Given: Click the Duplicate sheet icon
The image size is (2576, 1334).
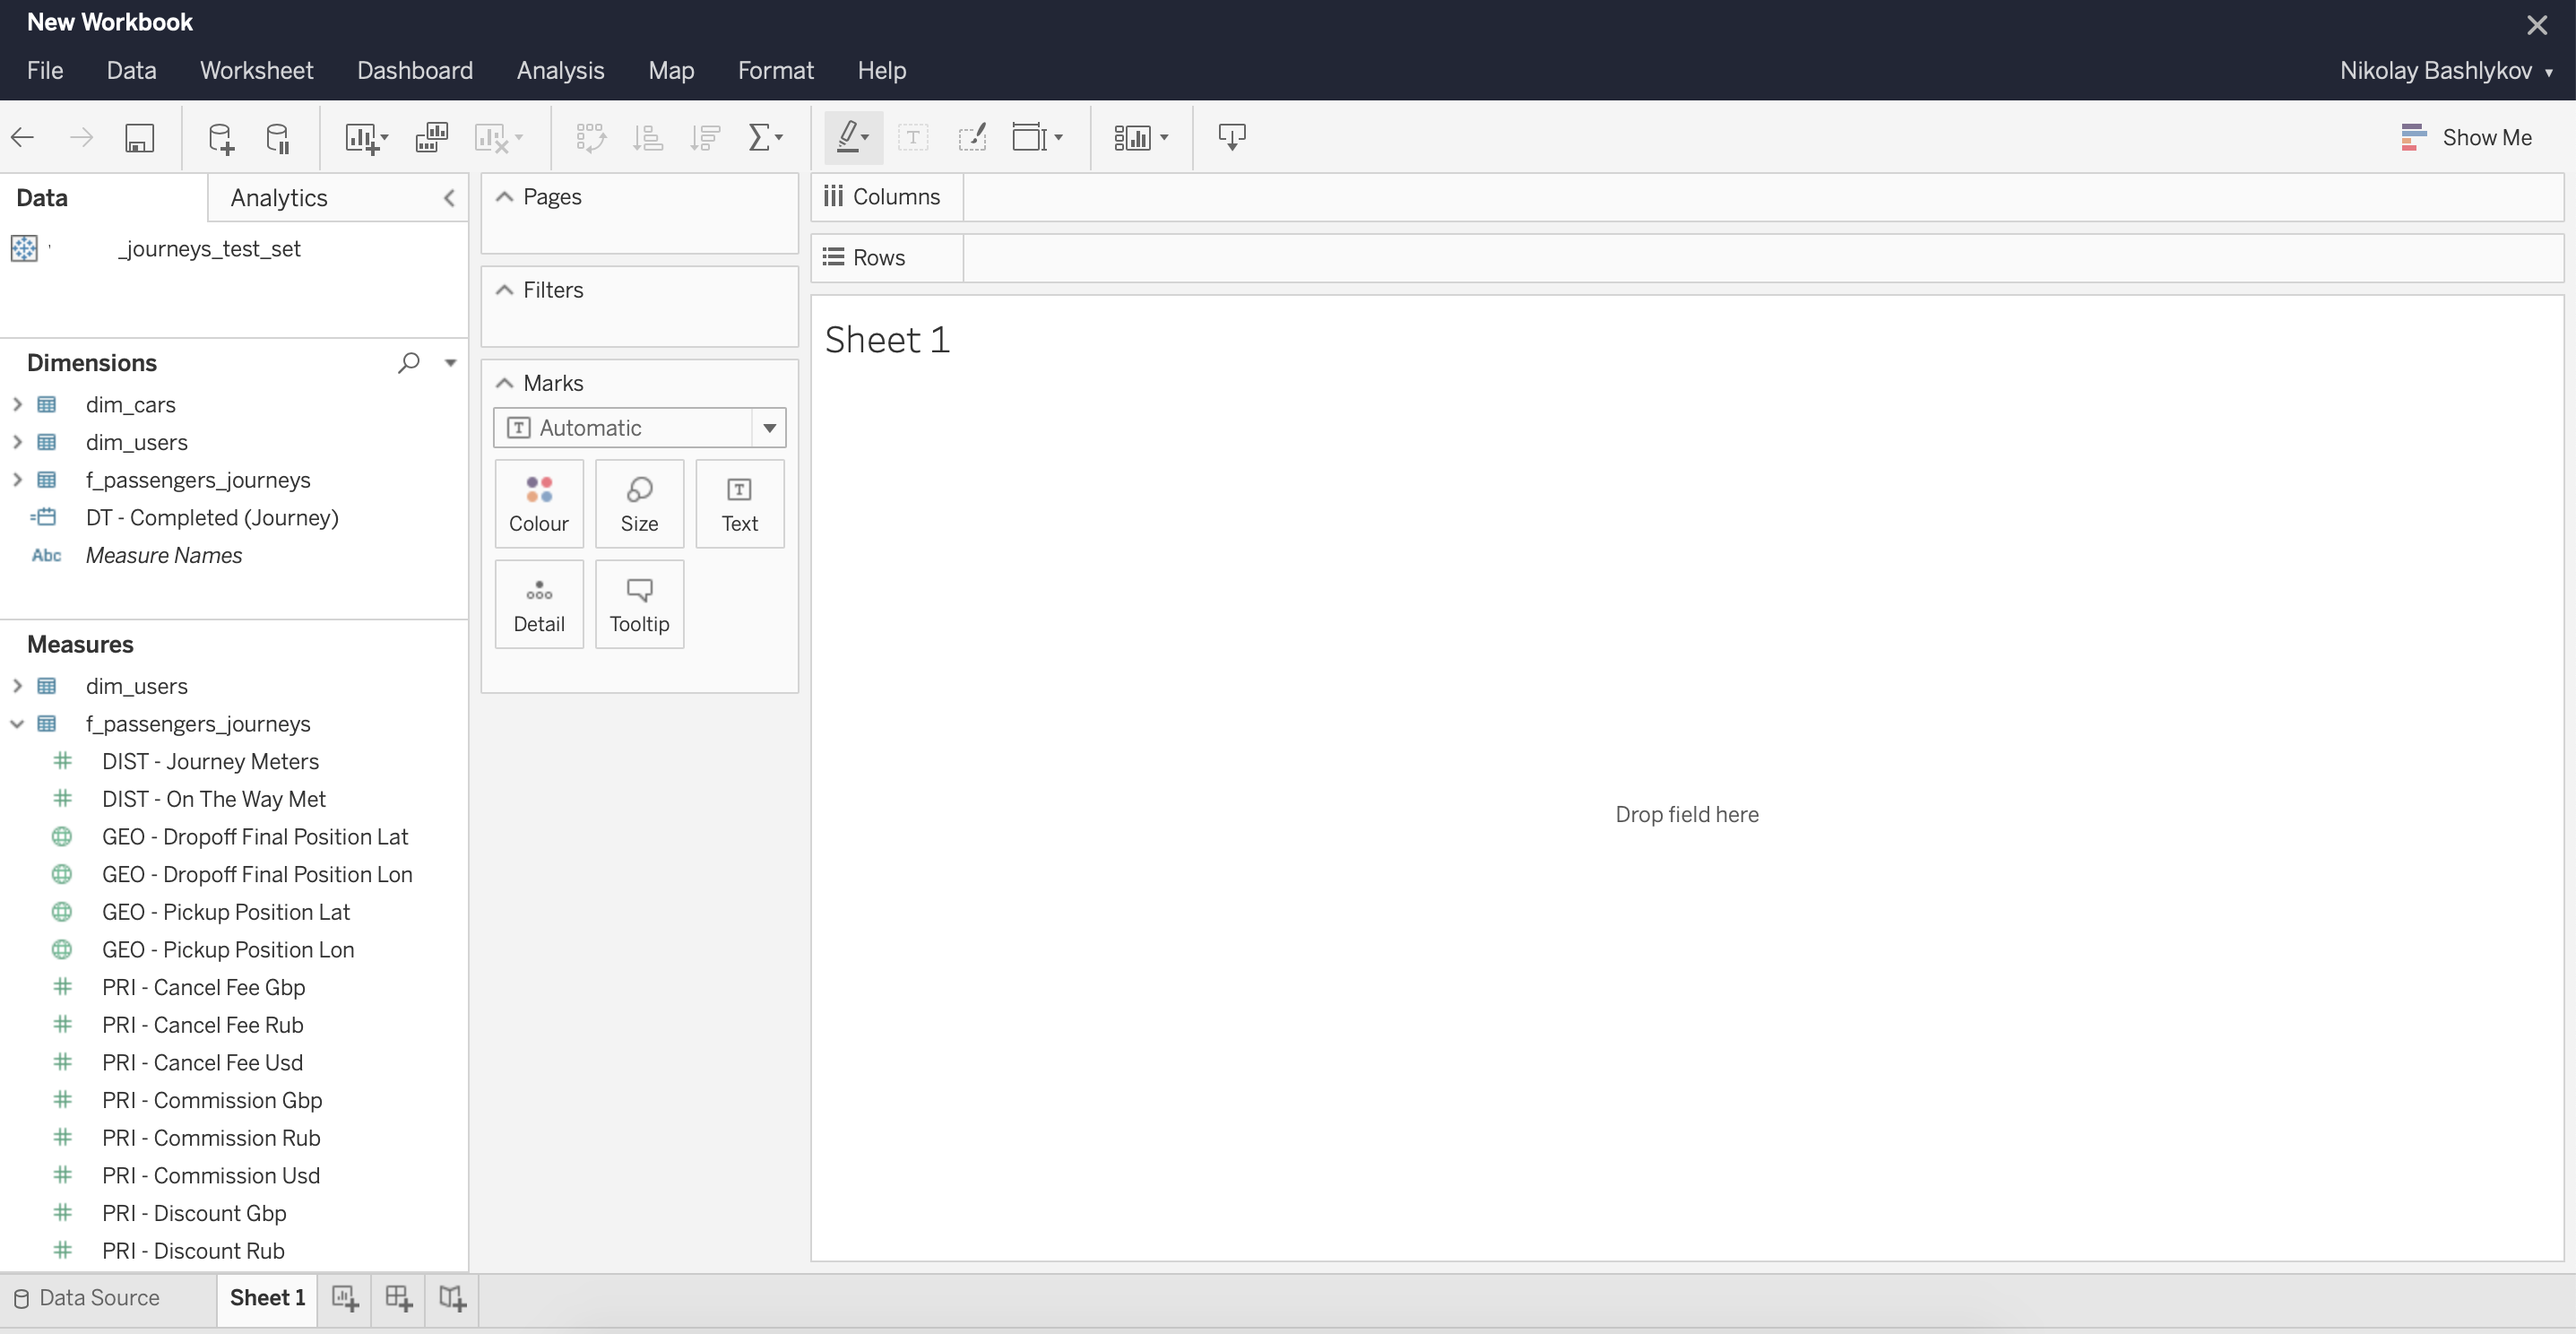Looking at the screenshot, I should tap(428, 136).
